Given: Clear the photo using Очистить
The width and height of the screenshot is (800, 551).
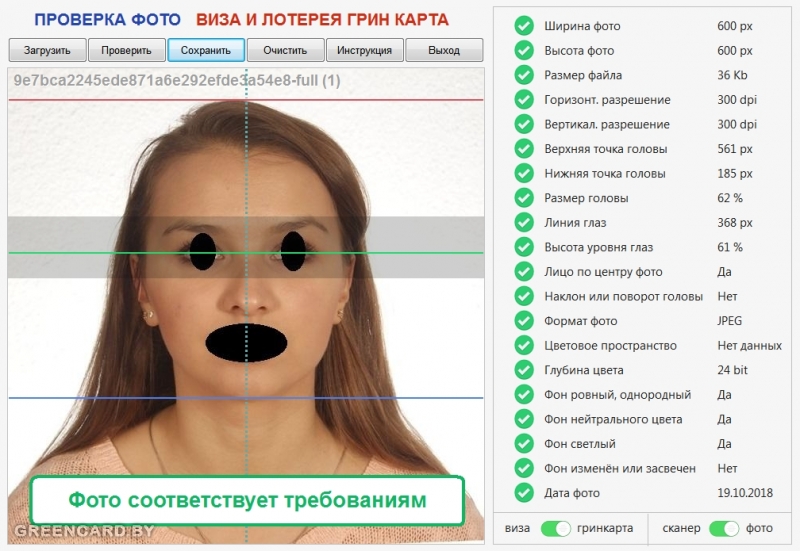Looking at the screenshot, I should pyautogui.click(x=285, y=50).
